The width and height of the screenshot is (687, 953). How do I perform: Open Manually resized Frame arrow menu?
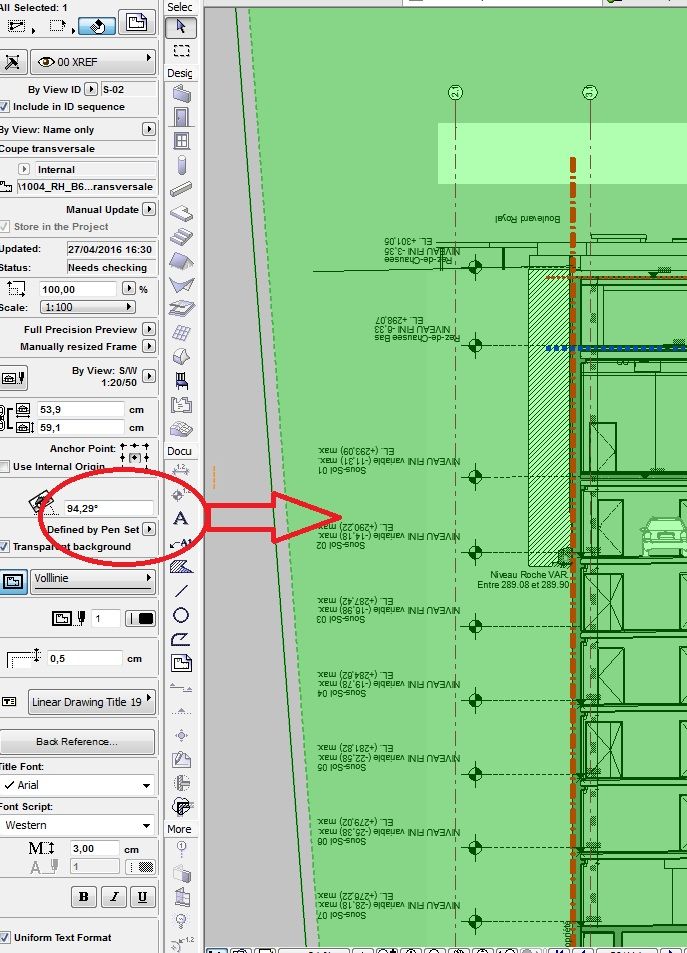(x=149, y=346)
